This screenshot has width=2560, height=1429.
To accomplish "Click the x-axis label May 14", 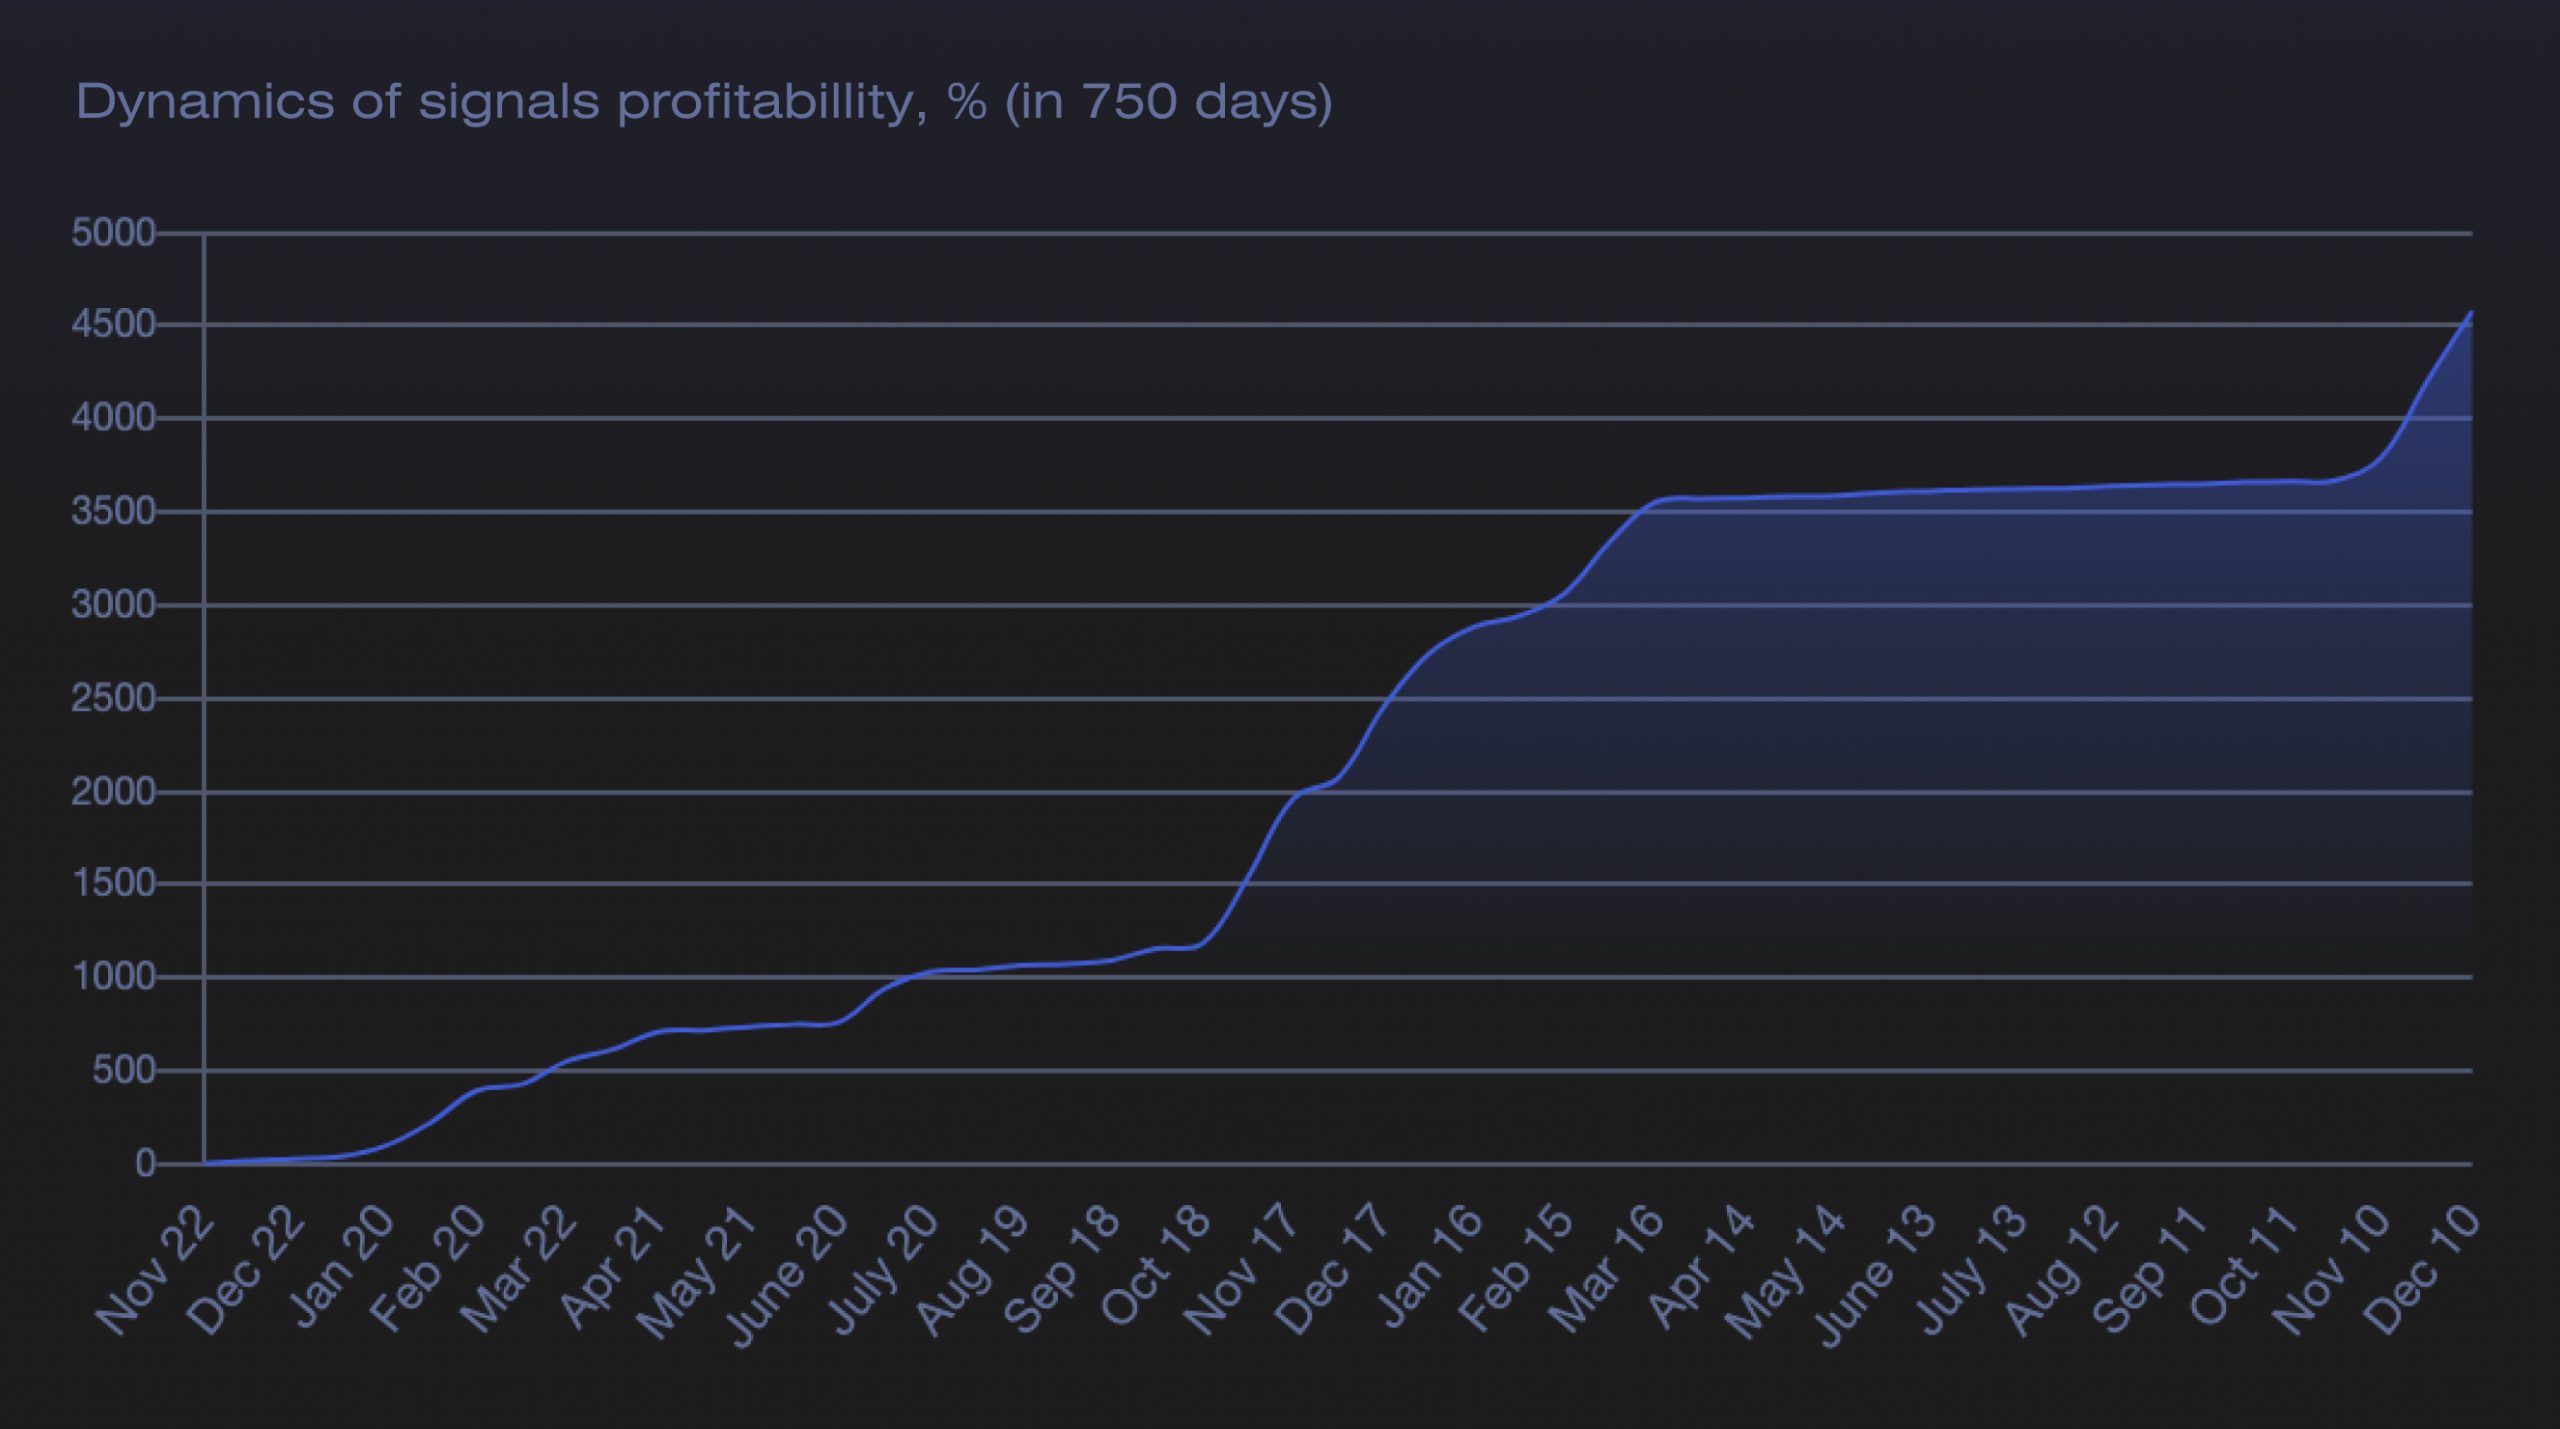I will tap(1785, 1271).
